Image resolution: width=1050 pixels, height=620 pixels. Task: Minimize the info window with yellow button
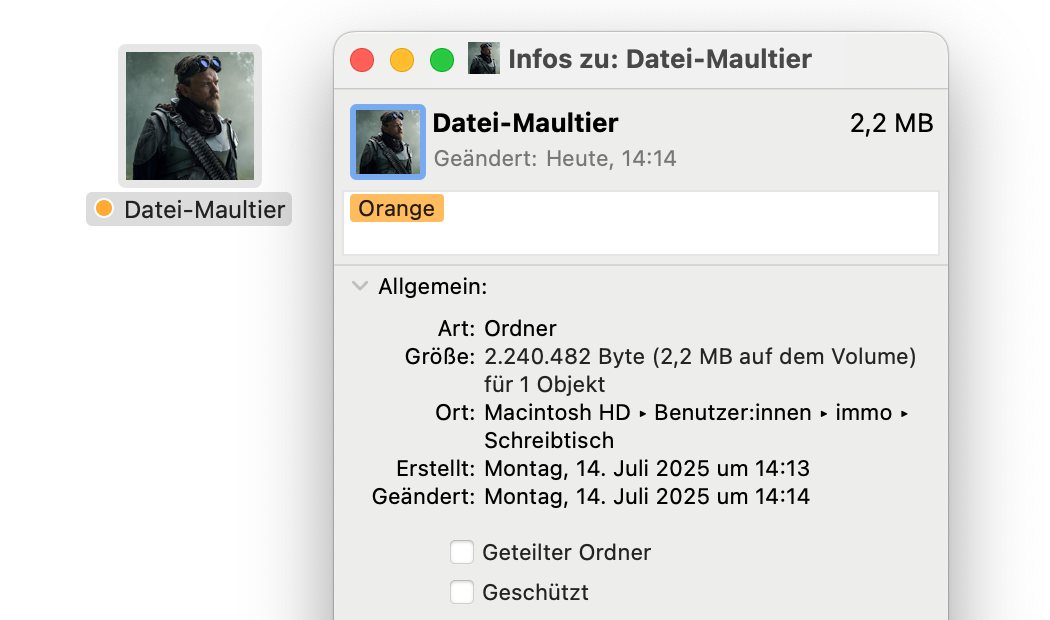[402, 60]
